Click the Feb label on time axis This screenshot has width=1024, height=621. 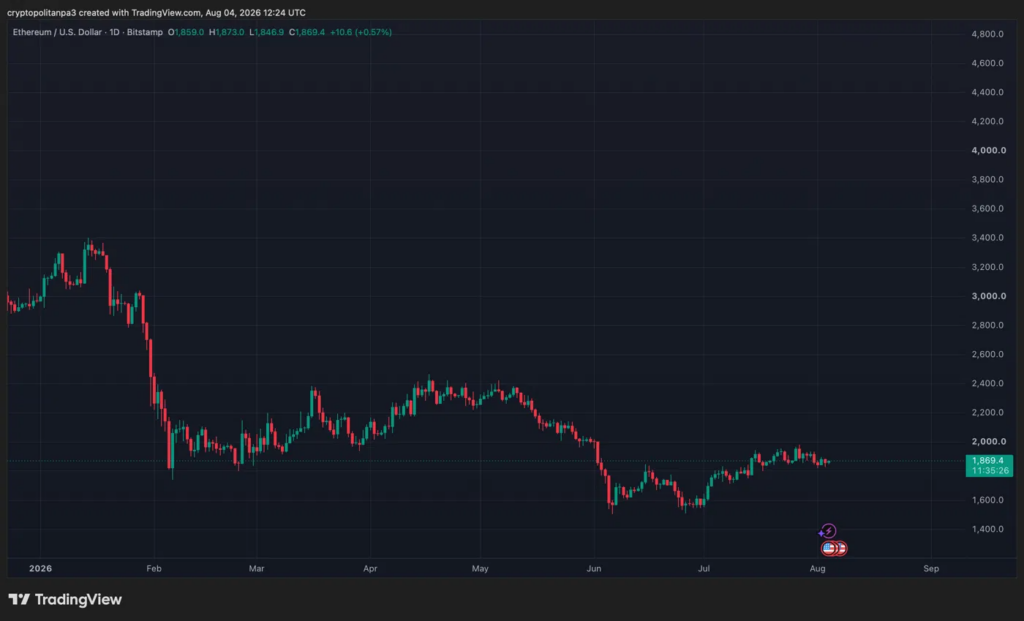(x=154, y=569)
